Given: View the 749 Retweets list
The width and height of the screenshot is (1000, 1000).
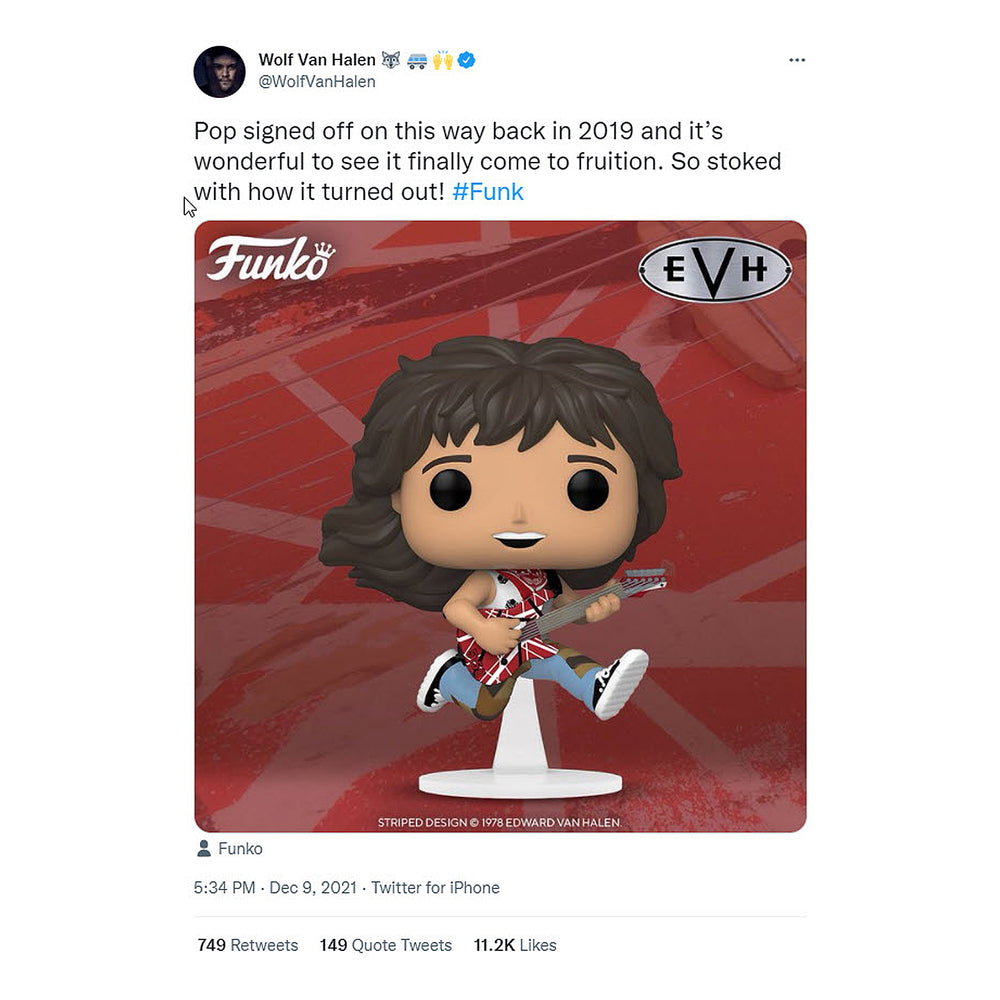Looking at the screenshot, I should (x=247, y=945).
